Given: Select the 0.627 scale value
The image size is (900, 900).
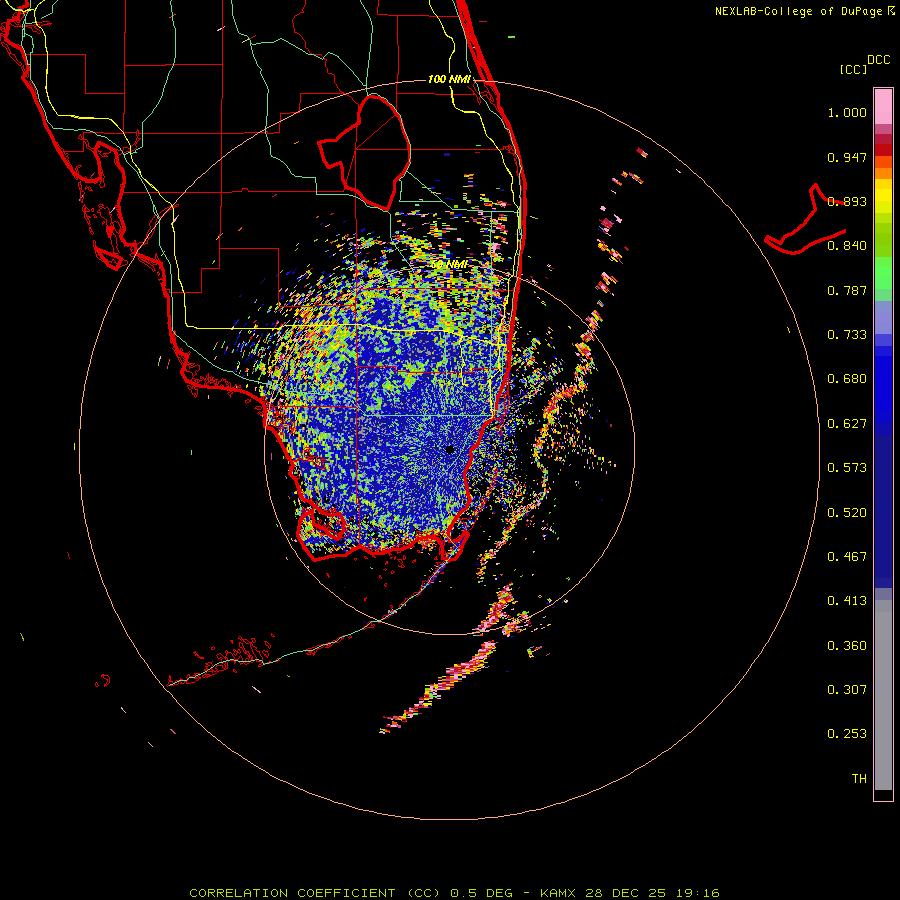Looking at the screenshot, I should (x=847, y=424).
